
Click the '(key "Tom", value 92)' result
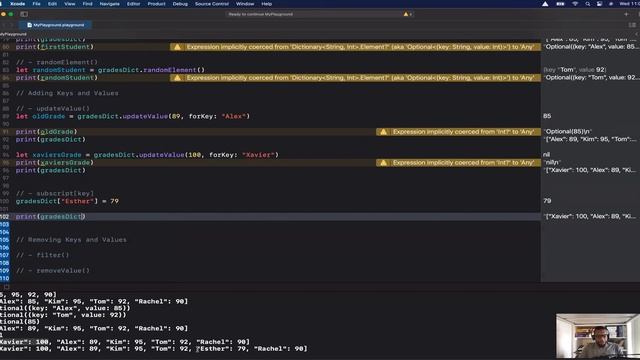[x=575, y=70]
